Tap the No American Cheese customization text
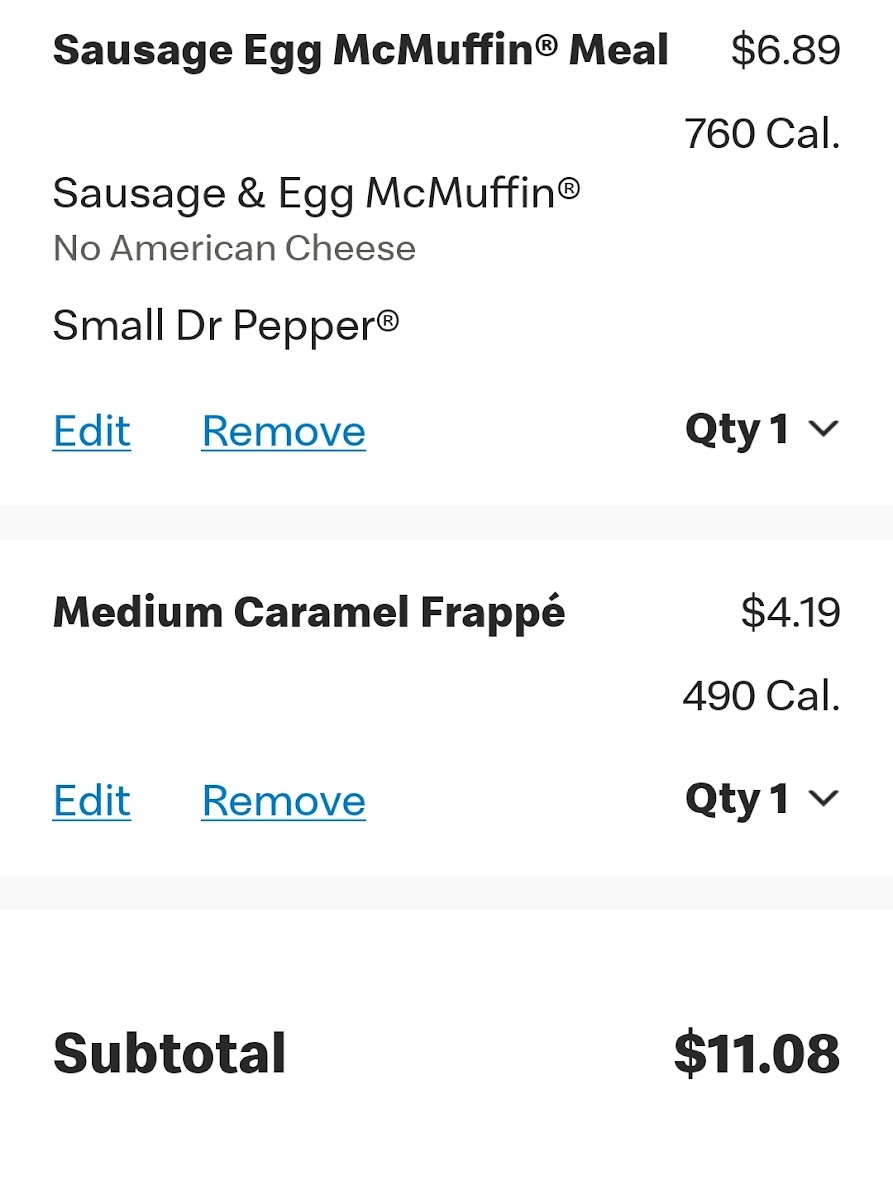This screenshot has height=1200, width=893. point(234,248)
